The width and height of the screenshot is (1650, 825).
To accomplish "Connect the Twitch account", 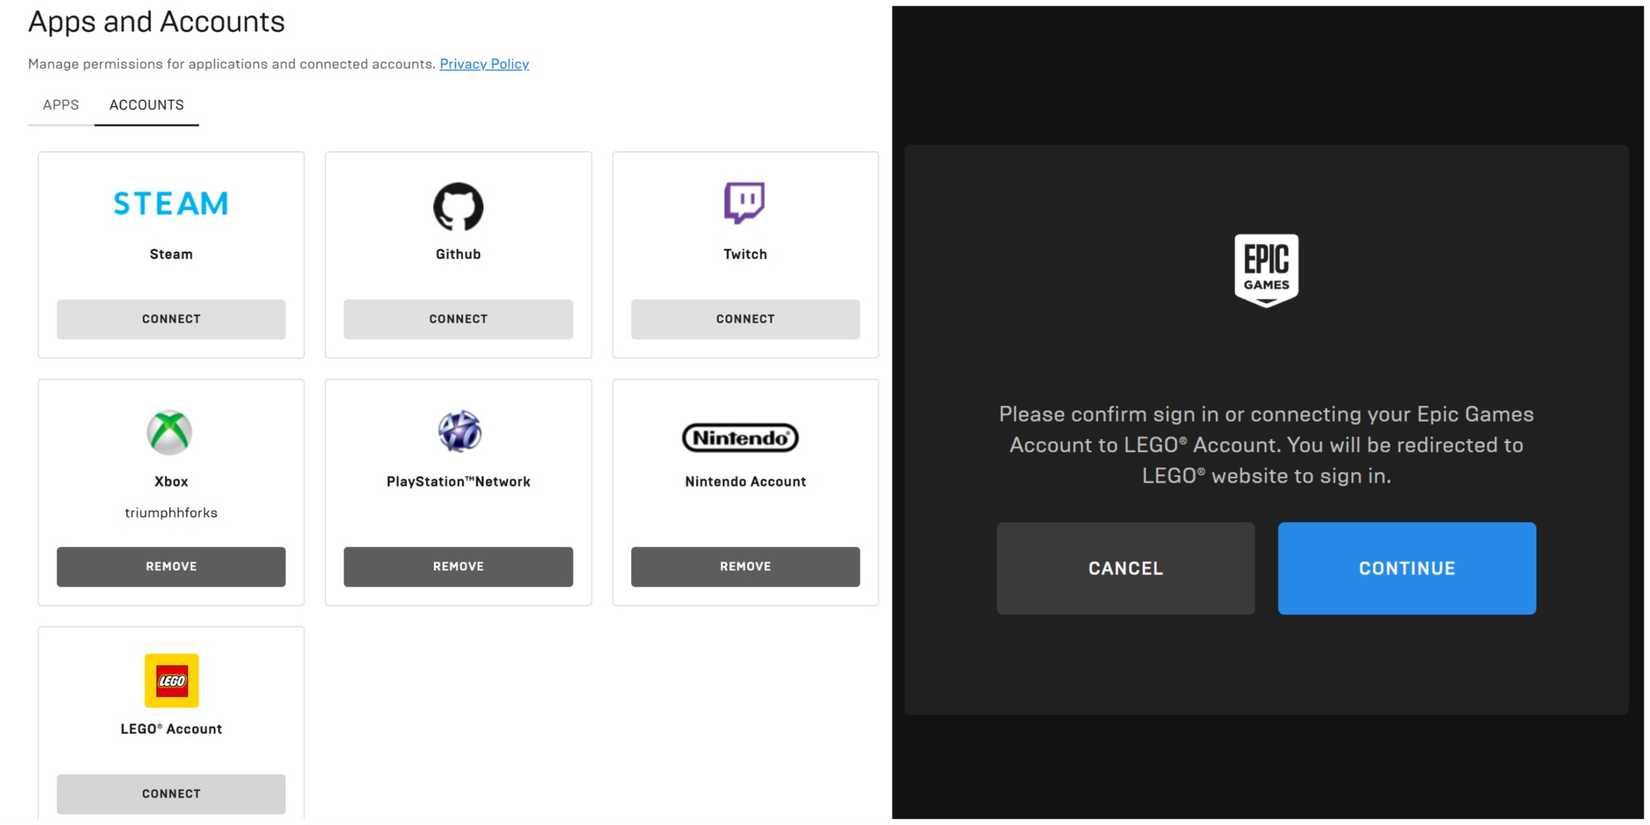I will 745,319.
